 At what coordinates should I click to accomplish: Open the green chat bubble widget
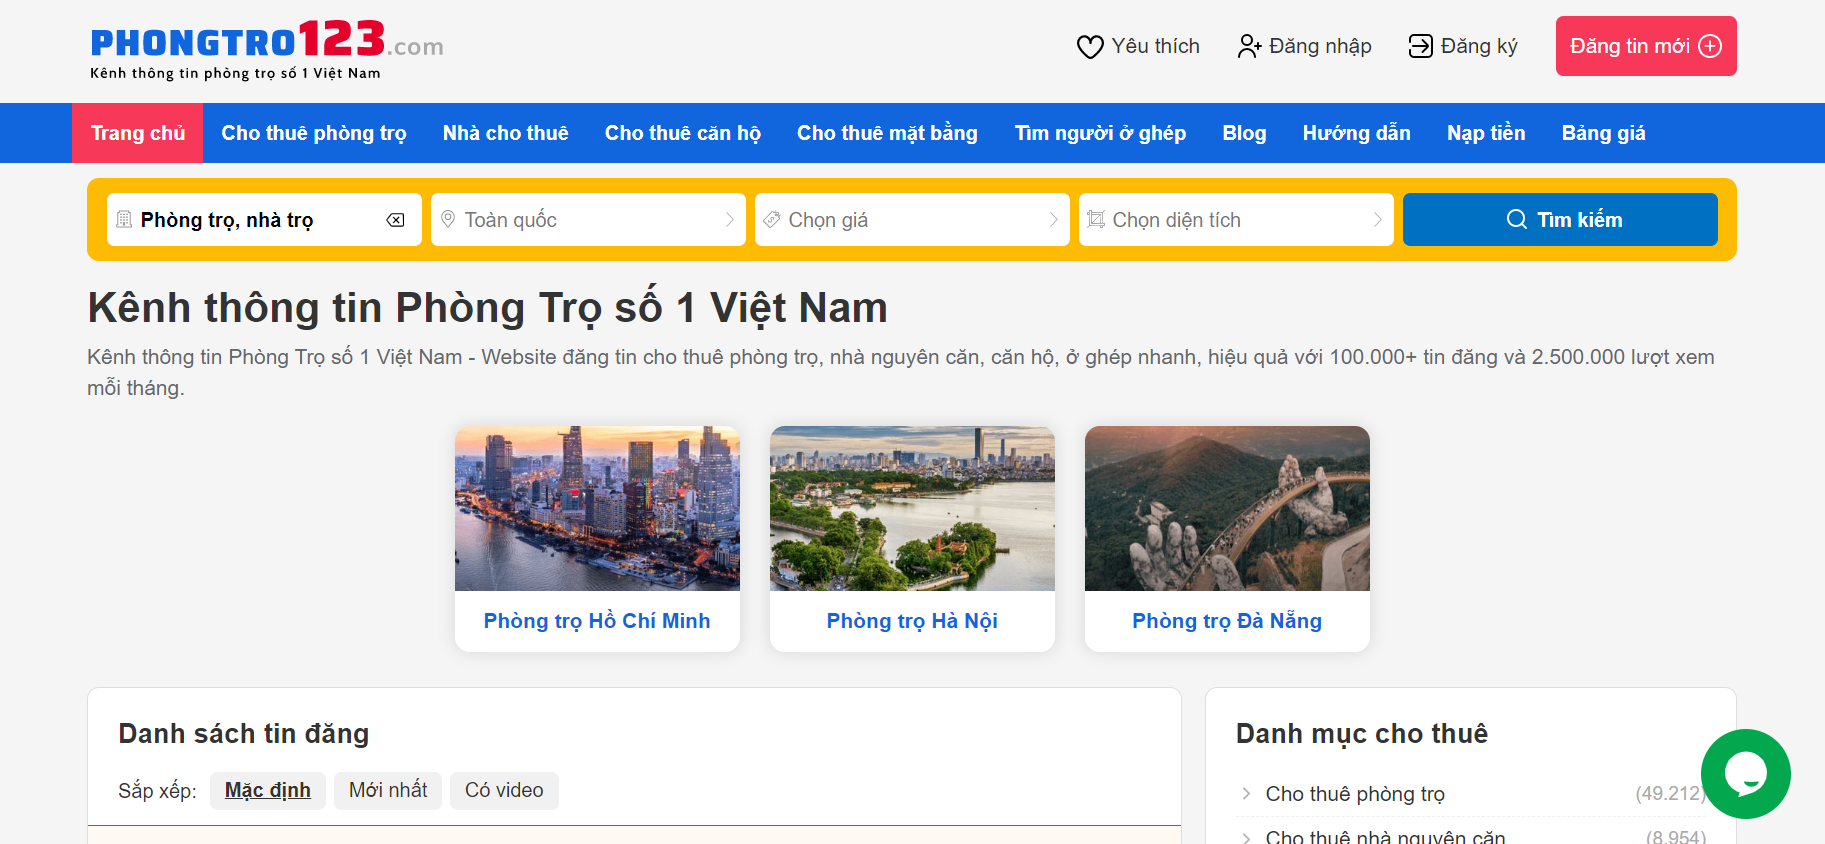(1745, 773)
